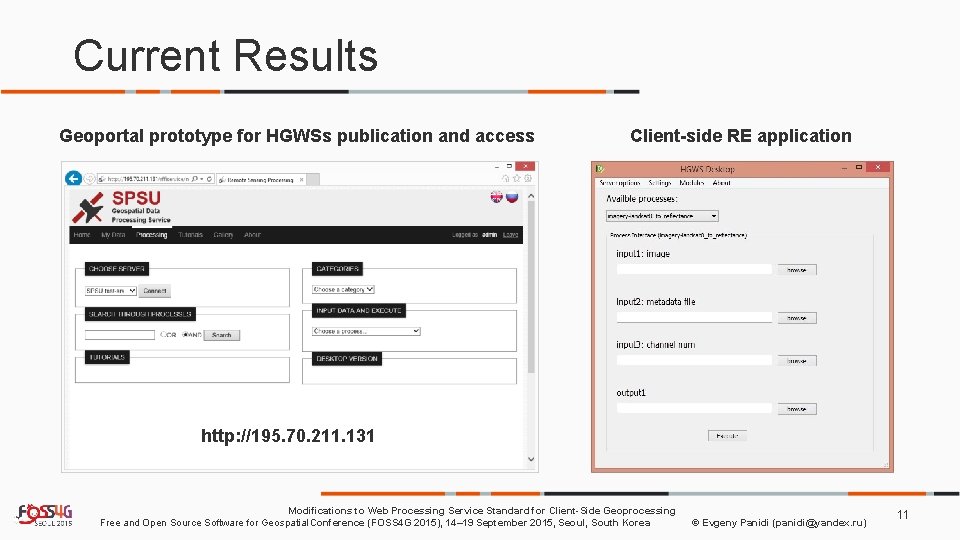This screenshot has width=960, height=540.
Task: Select the OR radio button
Action: click(163, 335)
